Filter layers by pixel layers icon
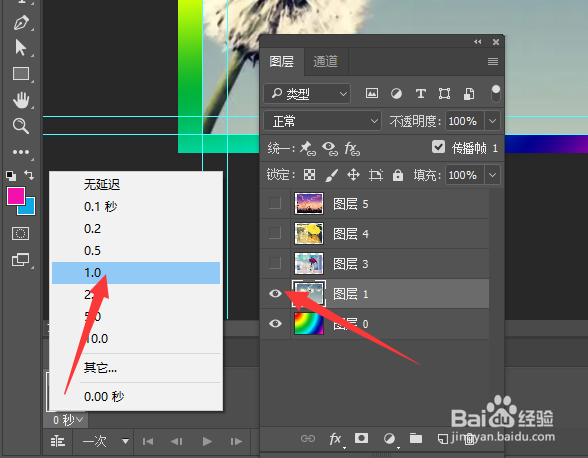 click(x=372, y=93)
